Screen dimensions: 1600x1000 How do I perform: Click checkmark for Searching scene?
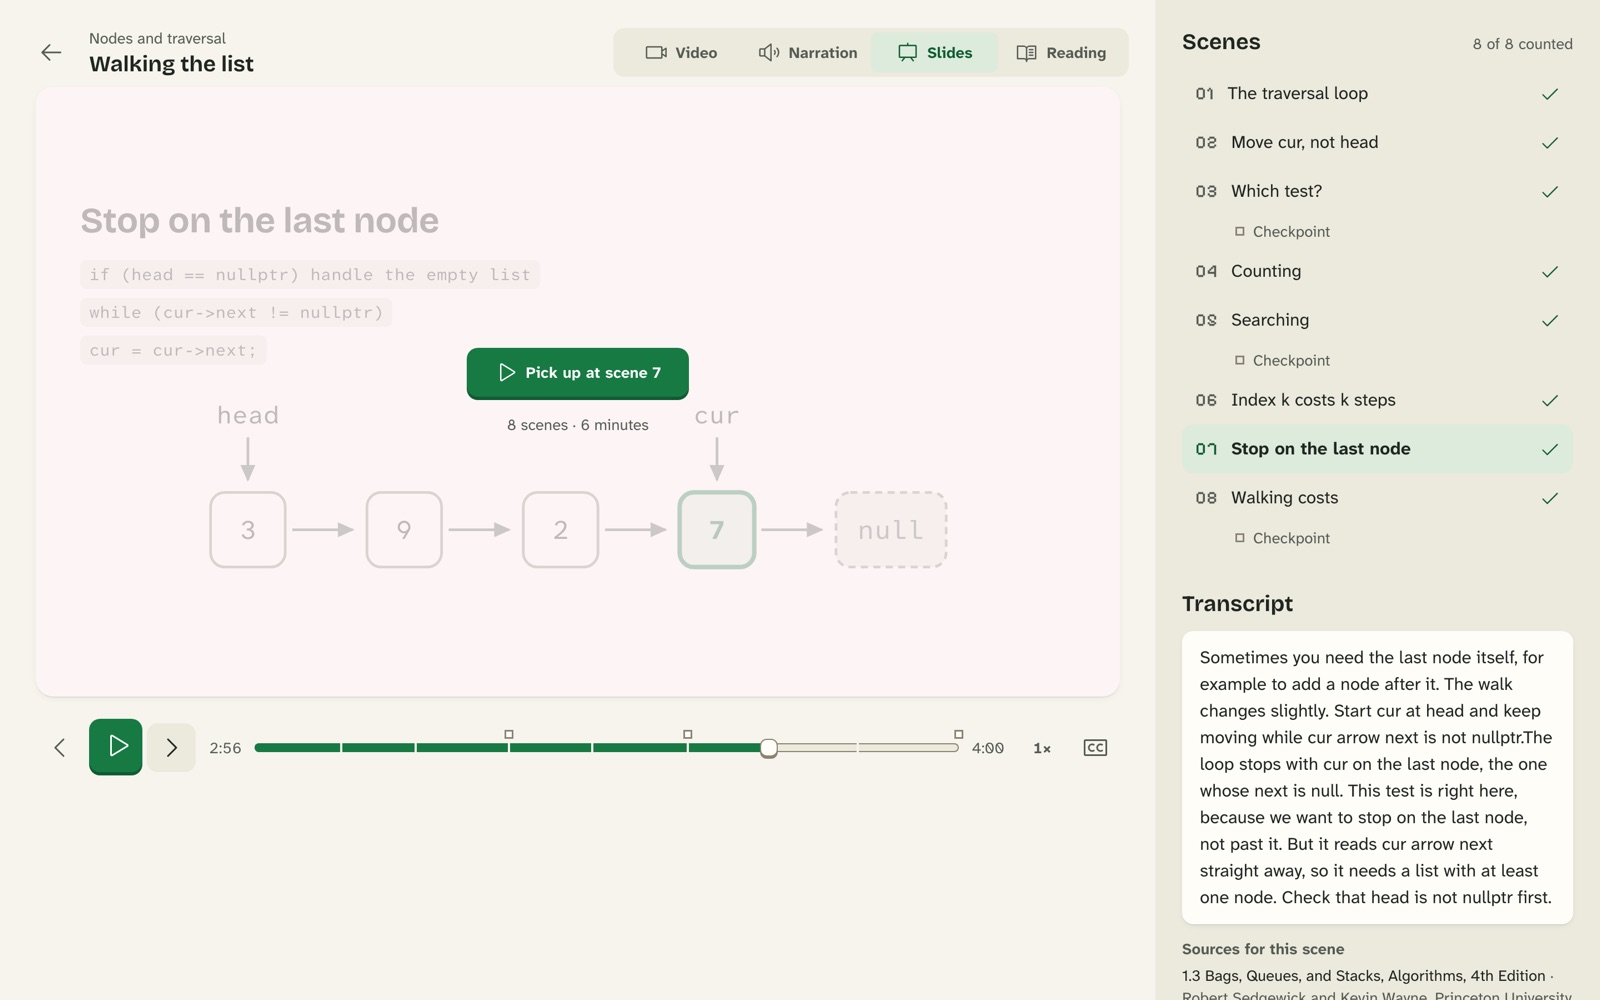1550,321
